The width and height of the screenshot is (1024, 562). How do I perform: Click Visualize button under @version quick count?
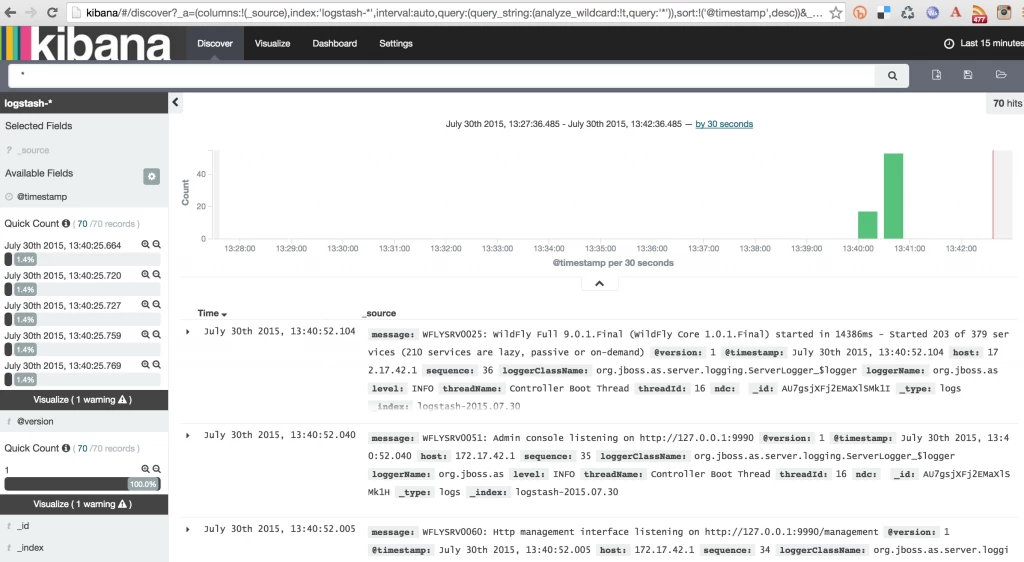(x=84, y=504)
